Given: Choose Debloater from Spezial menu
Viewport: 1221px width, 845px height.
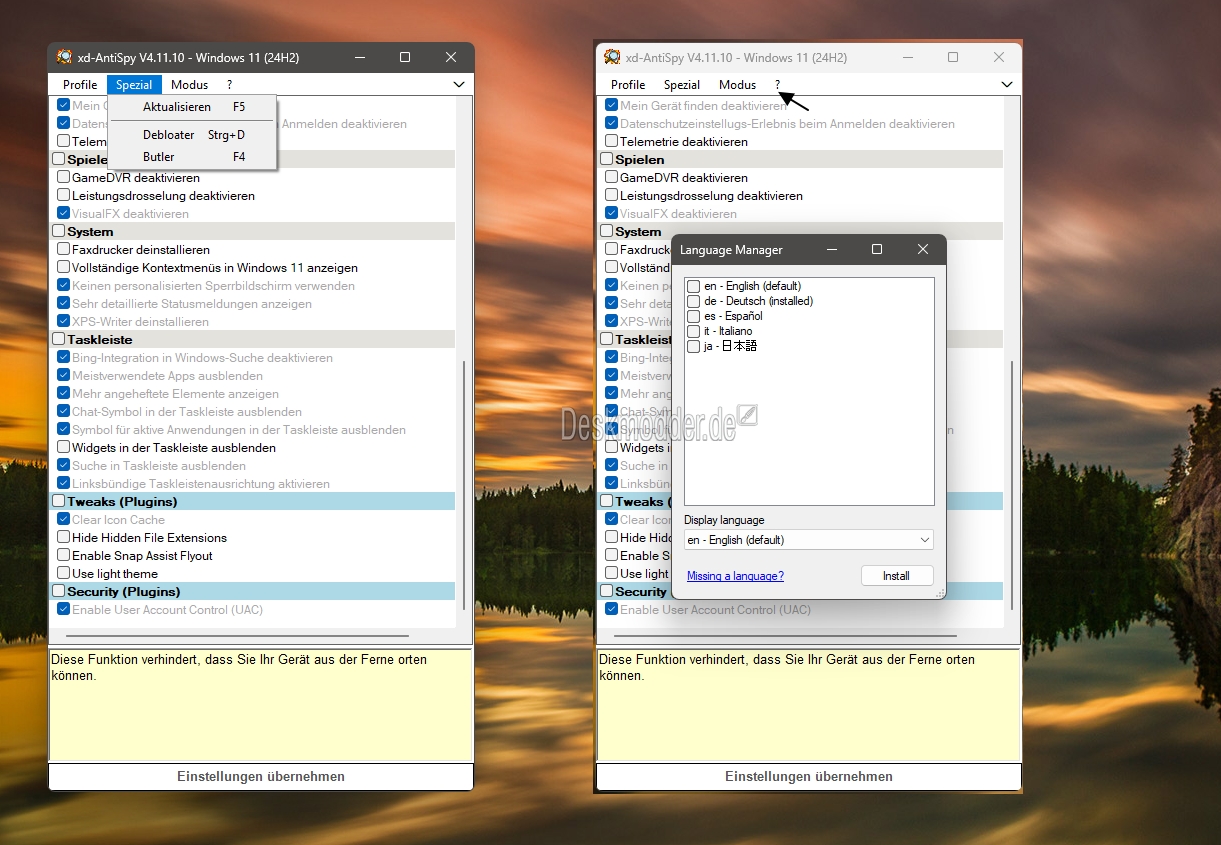Looking at the screenshot, I should (192, 135).
